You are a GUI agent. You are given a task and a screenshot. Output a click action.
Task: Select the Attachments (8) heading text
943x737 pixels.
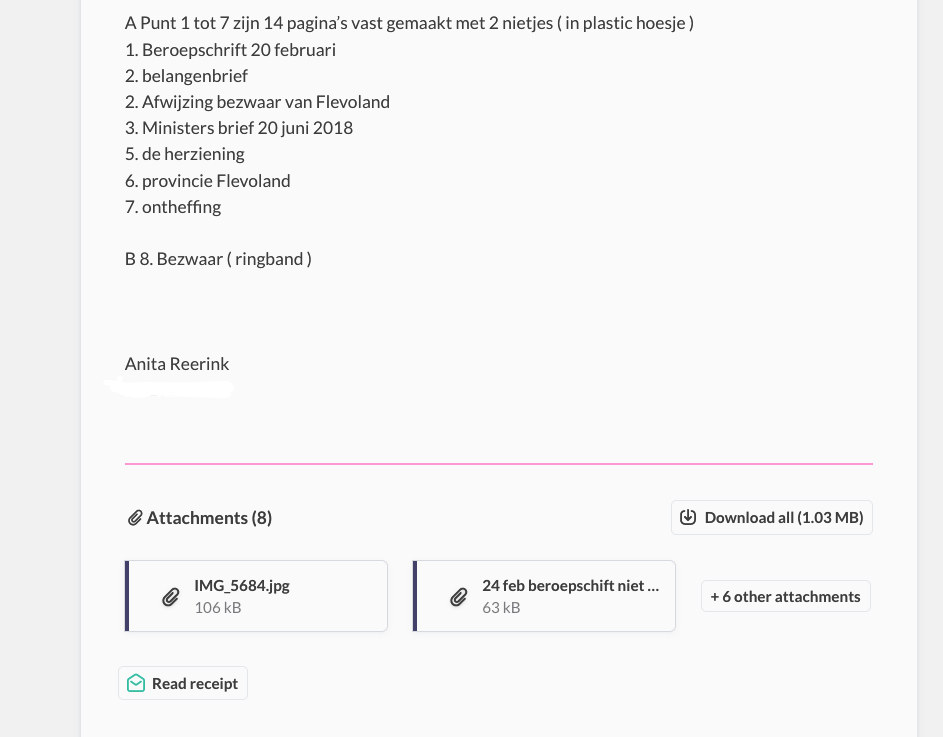[x=209, y=518]
